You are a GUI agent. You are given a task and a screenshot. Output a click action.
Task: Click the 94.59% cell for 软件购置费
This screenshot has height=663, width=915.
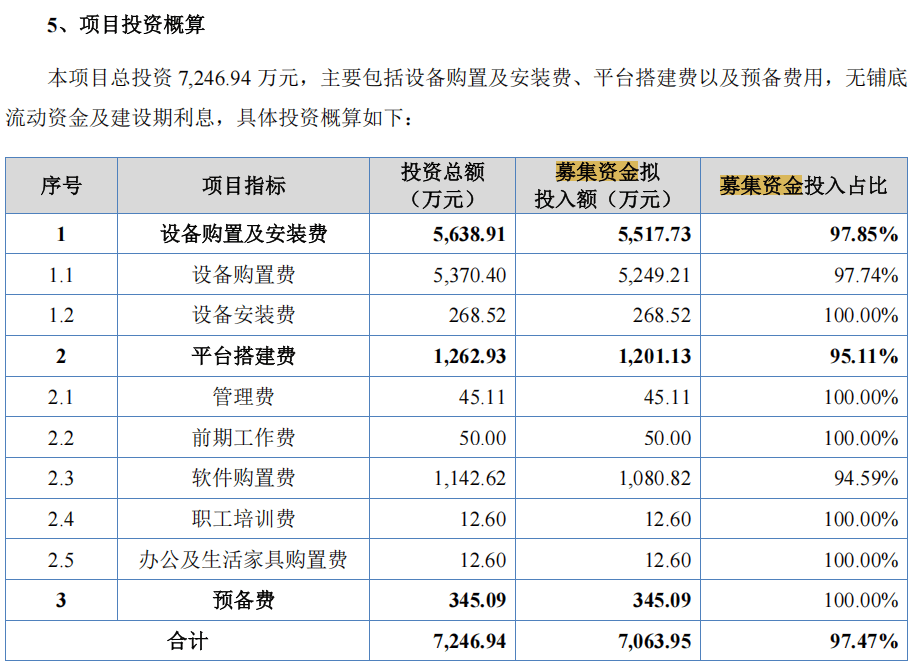pos(866,478)
